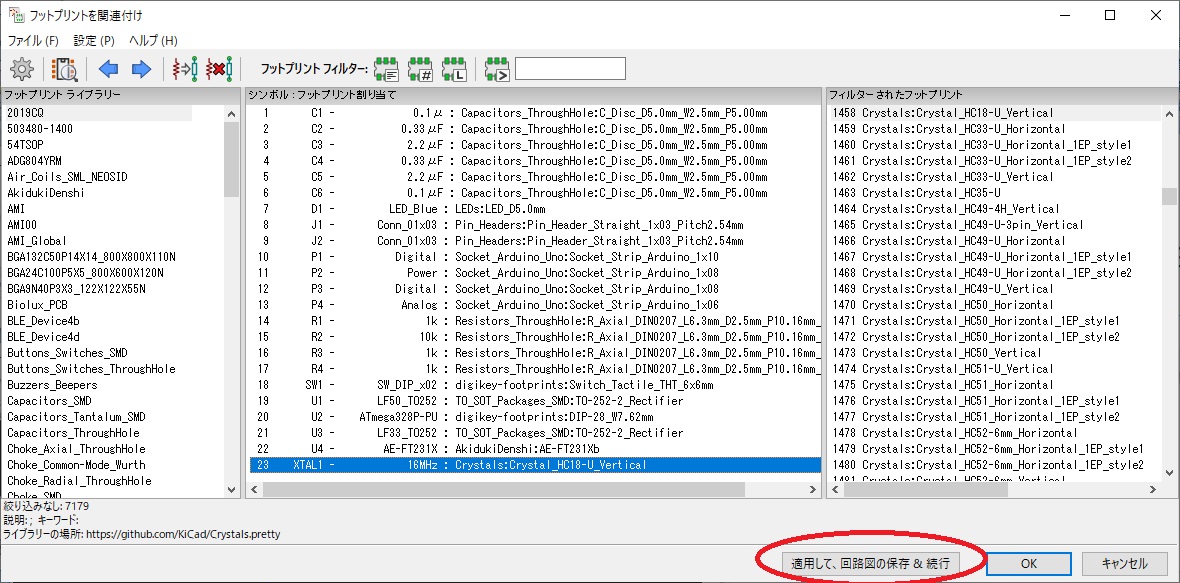The width and height of the screenshot is (1180, 583).
Task: Run automatic footprint association
Action: point(185,69)
